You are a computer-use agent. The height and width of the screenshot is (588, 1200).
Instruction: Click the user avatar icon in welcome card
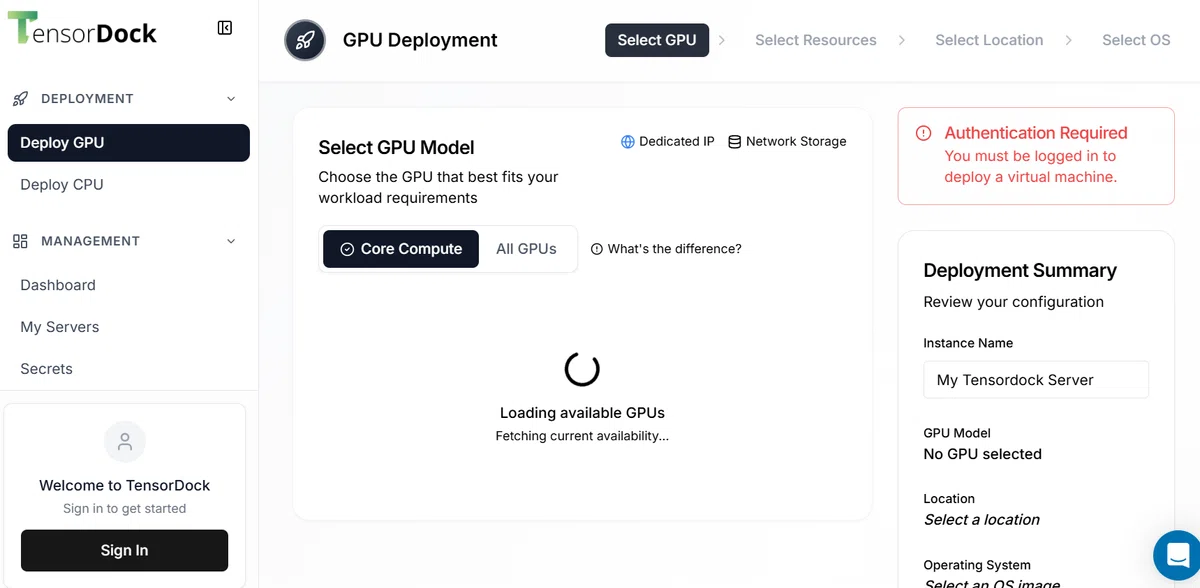(x=125, y=442)
